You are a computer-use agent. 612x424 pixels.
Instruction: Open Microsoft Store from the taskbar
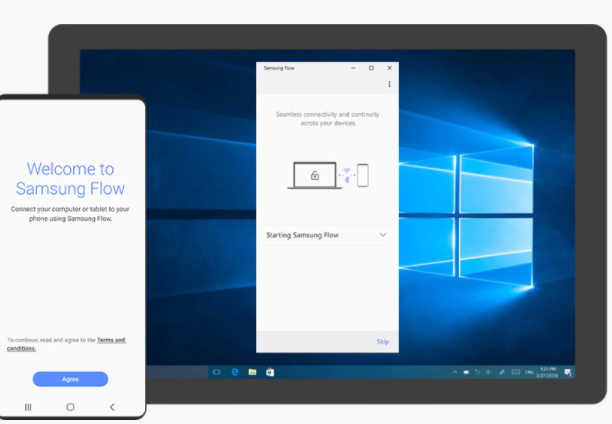tap(270, 372)
